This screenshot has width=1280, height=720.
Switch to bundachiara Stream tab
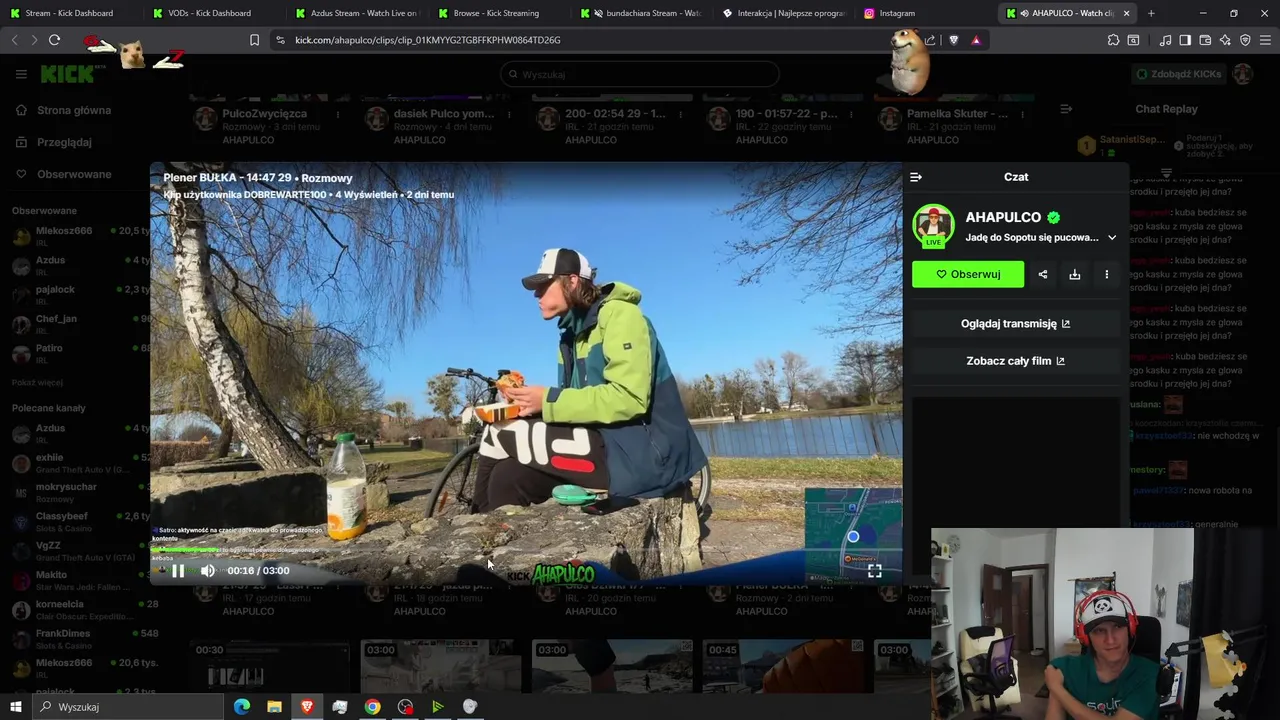(640, 13)
